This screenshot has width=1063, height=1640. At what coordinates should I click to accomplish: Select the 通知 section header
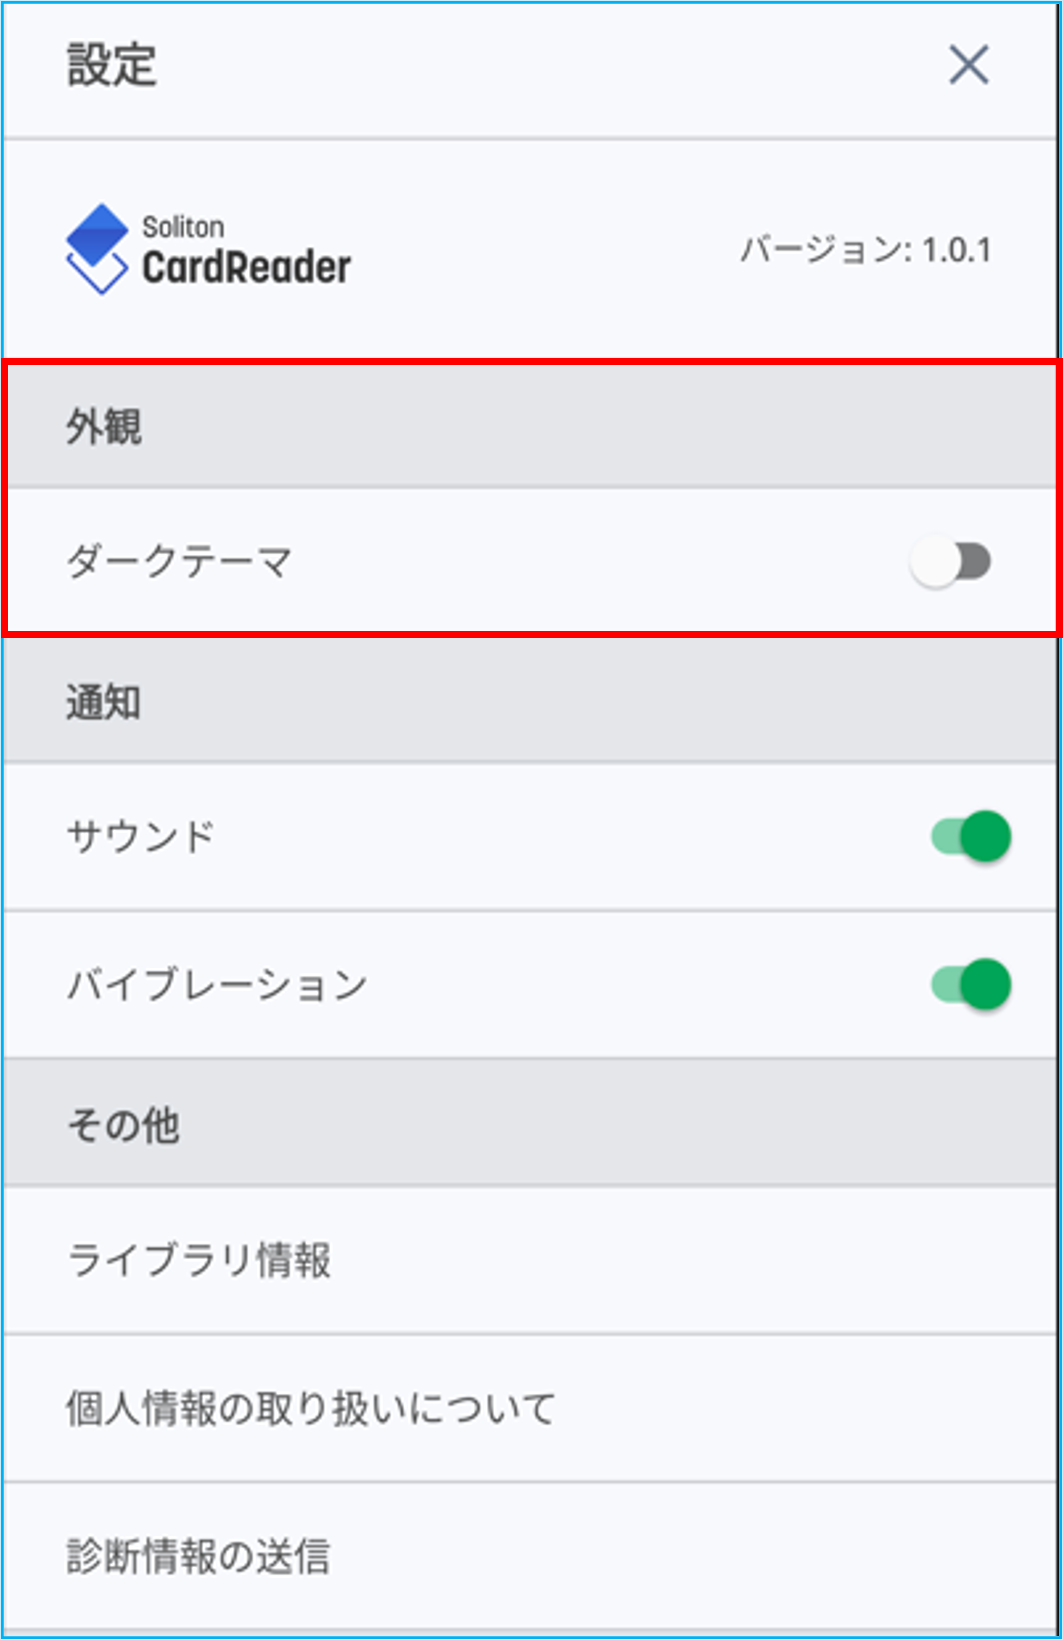coord(531,702)
